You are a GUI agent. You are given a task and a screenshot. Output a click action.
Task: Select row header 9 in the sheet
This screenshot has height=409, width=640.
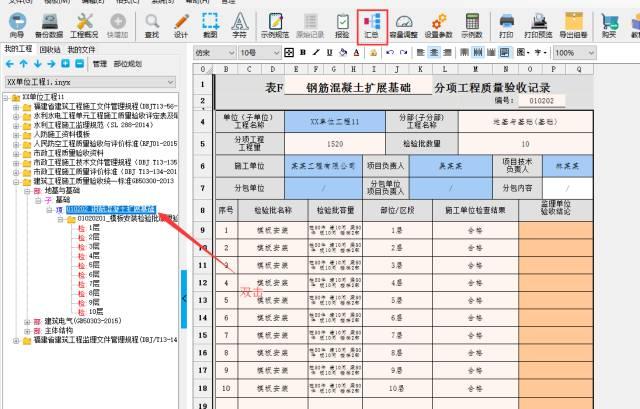(x=202, y=230)
